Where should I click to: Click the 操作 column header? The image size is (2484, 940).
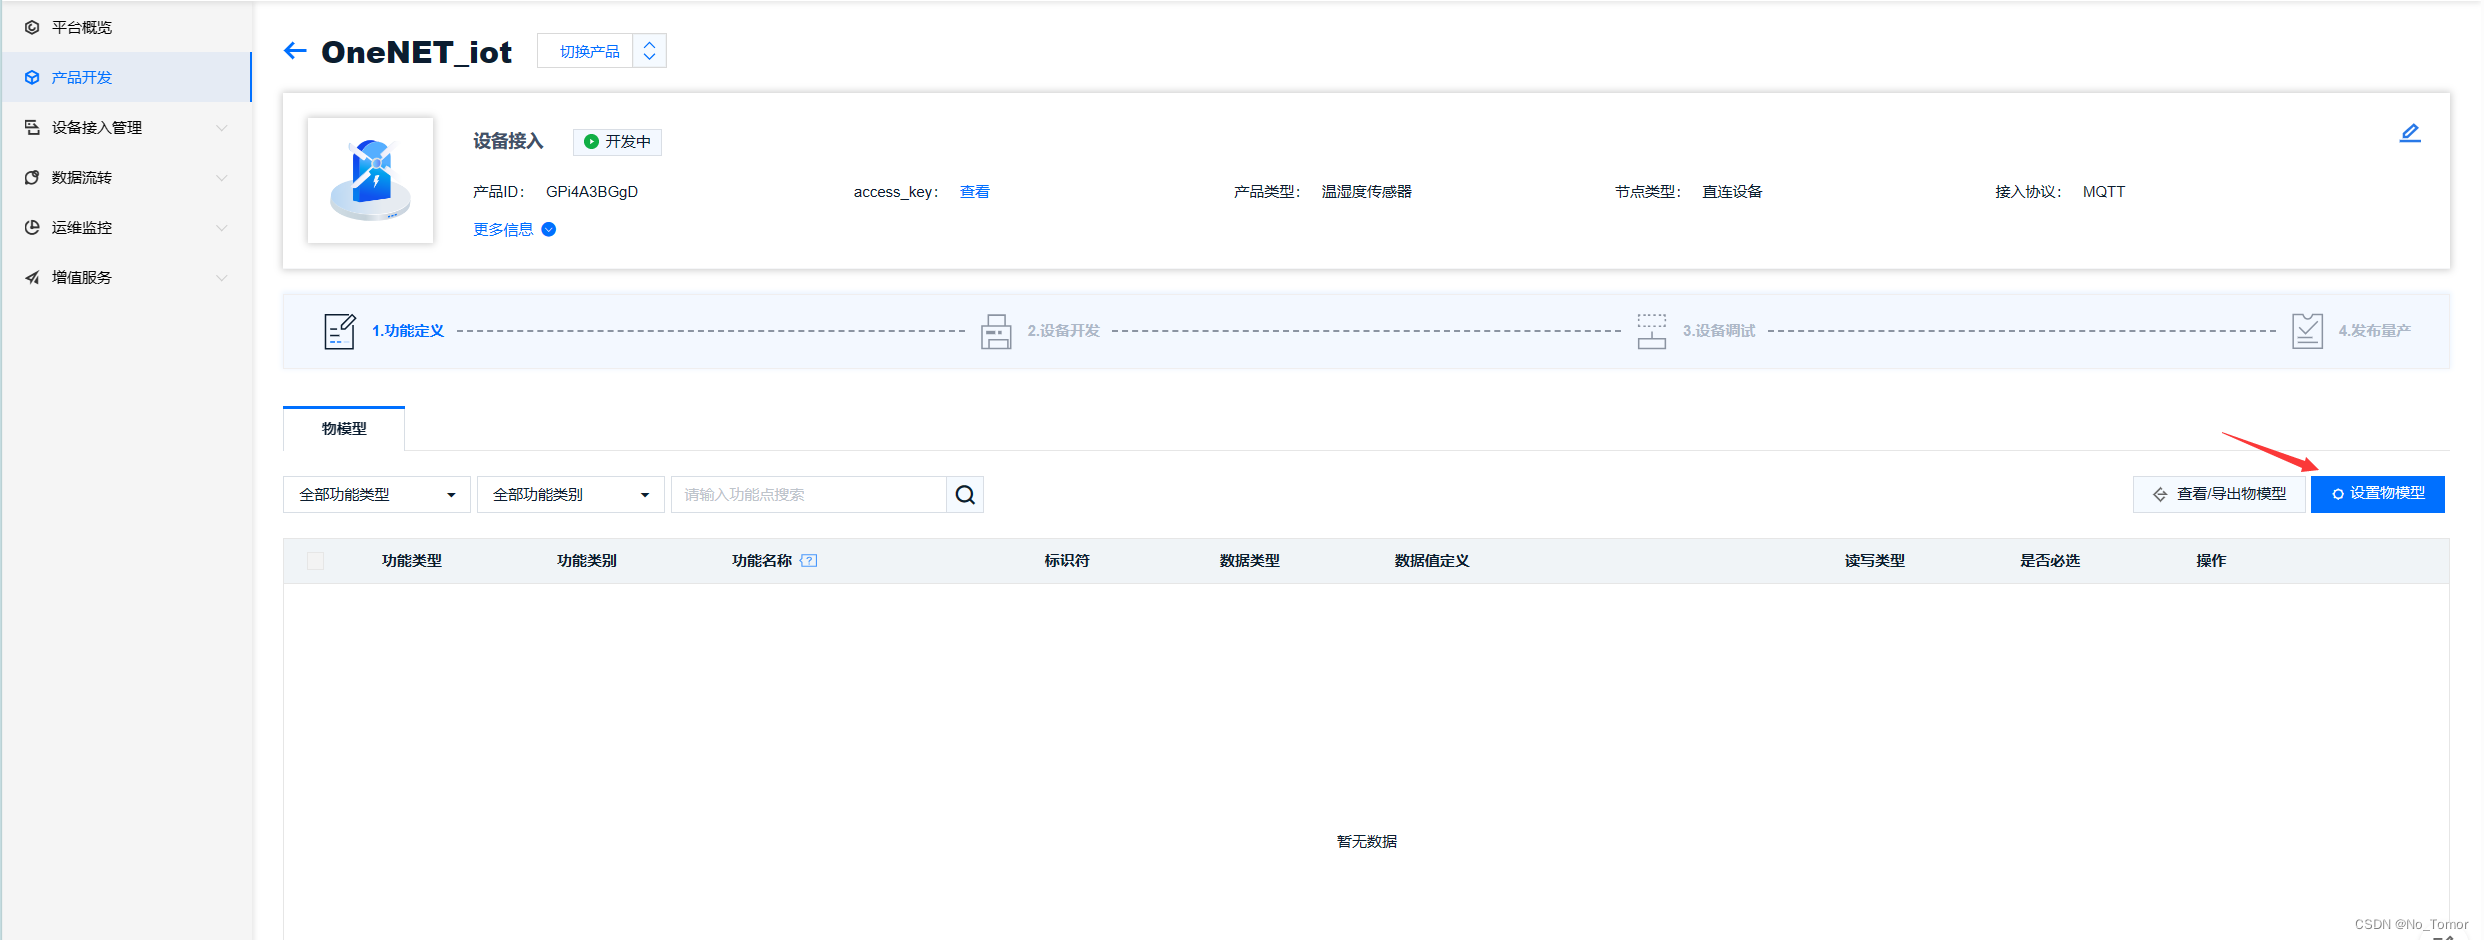coord(2211,561)
